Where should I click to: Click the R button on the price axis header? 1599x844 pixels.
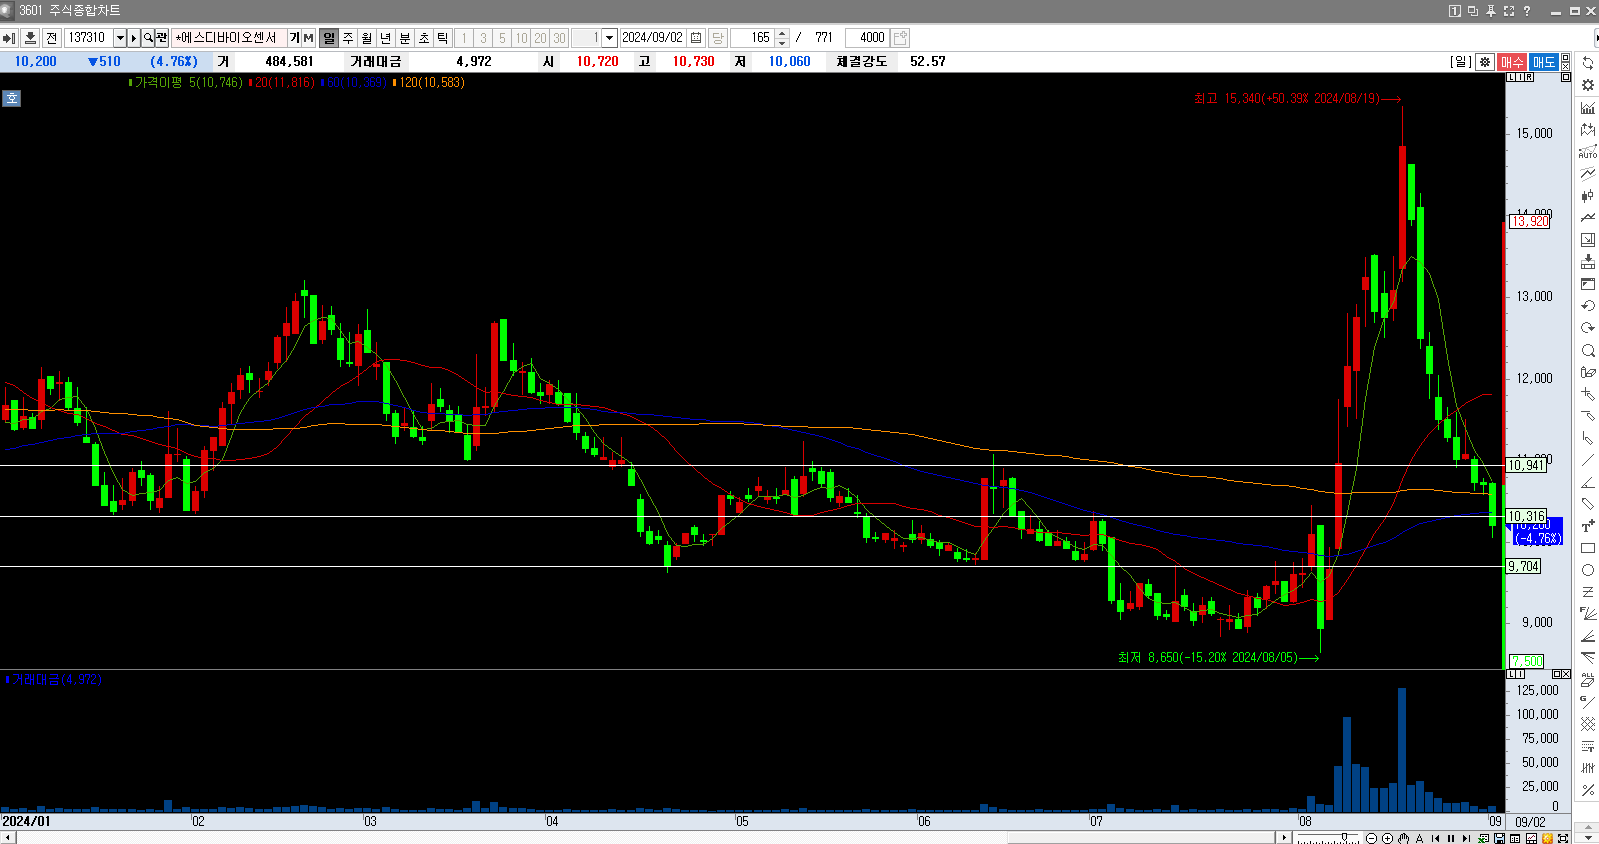tap(1529, 77)
